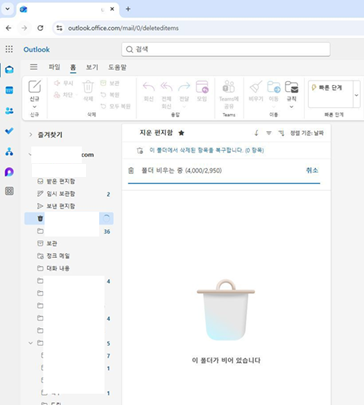The image size is (364, 409).
Task: Click the 회신 (reply) arrow
Action: (148, 87)
